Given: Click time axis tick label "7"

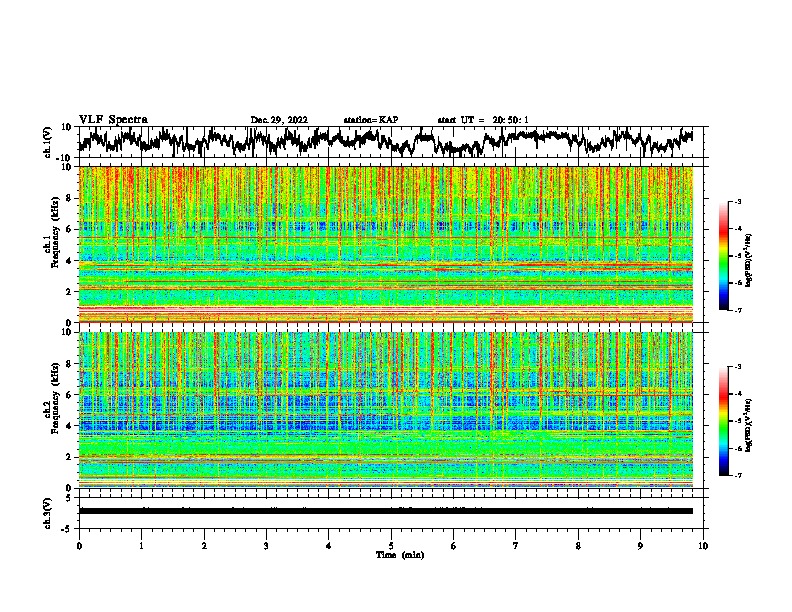Looking at the screenshot, I should [516, 546].
